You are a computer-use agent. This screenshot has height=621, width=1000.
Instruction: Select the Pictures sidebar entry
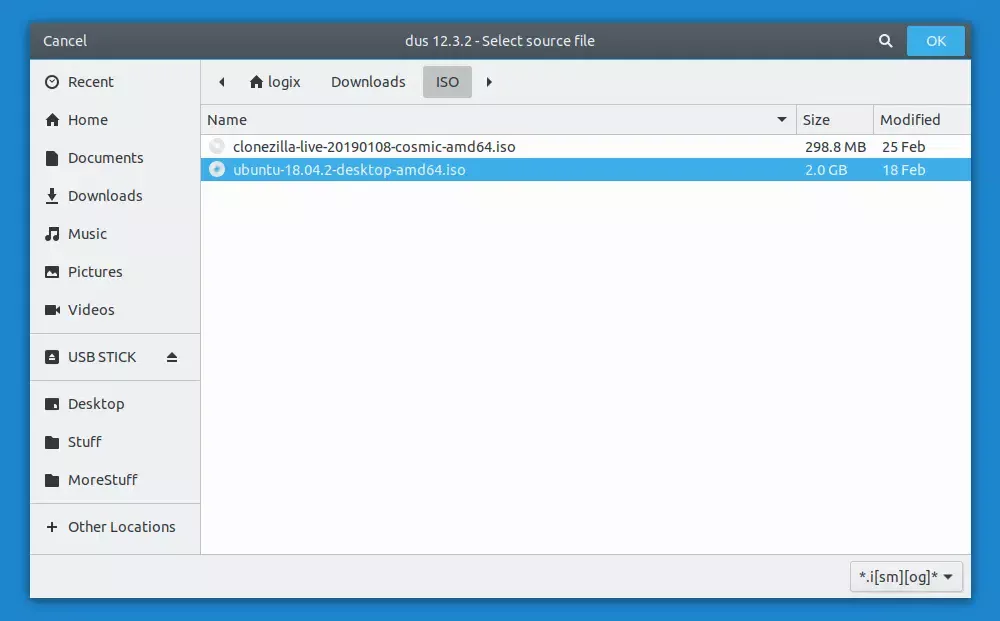pos(94,272)
